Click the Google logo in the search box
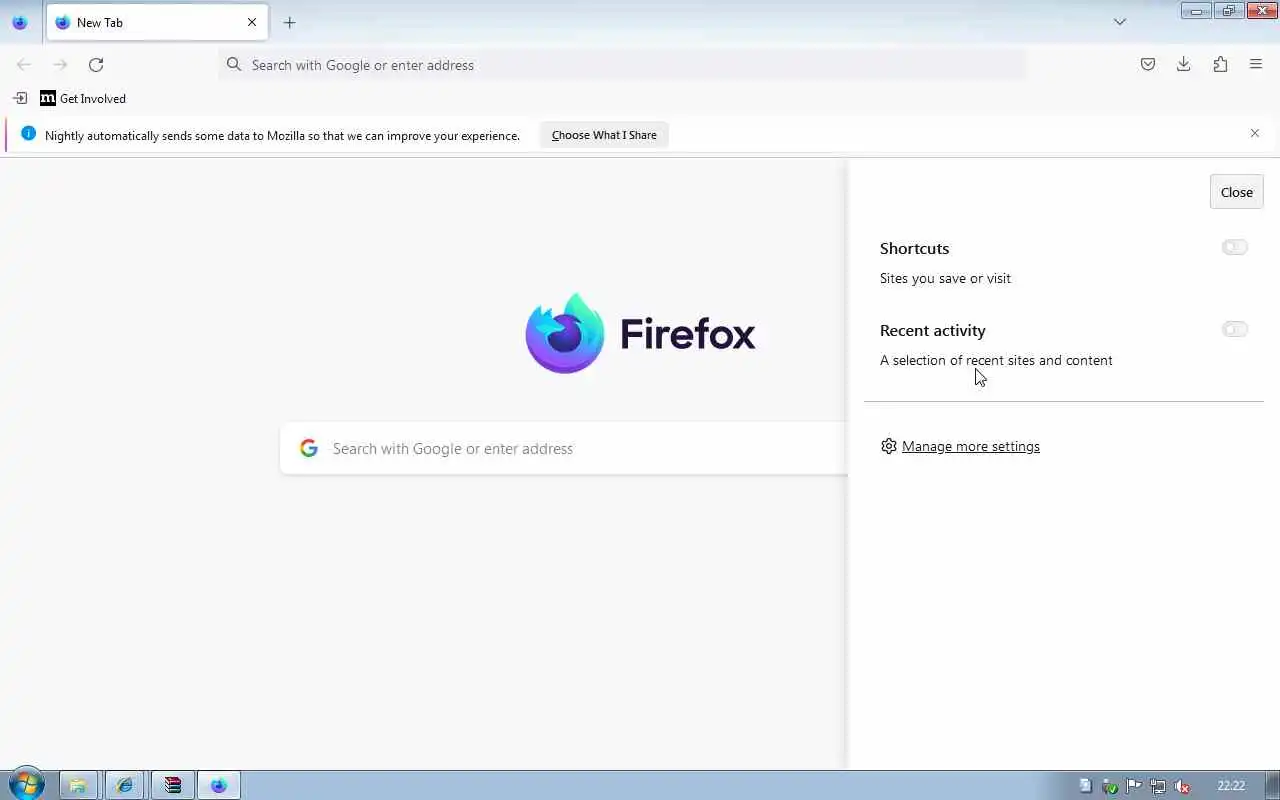The height and width of the screenshot is (800, 1280). 309,448
